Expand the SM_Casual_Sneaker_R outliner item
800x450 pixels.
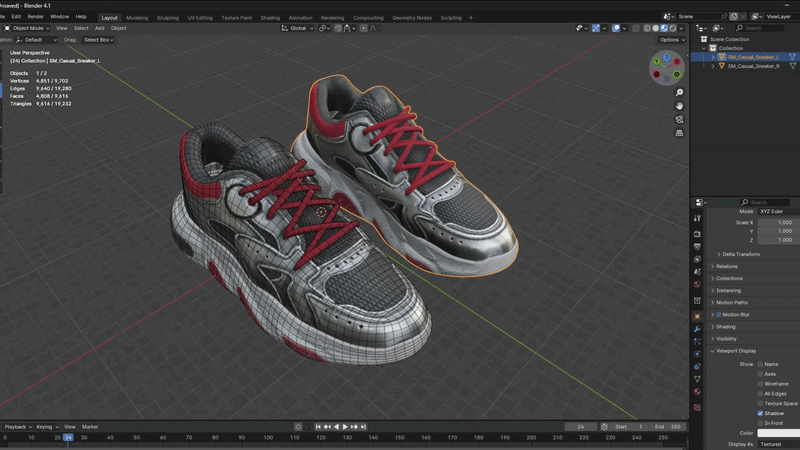coord(713,66)
